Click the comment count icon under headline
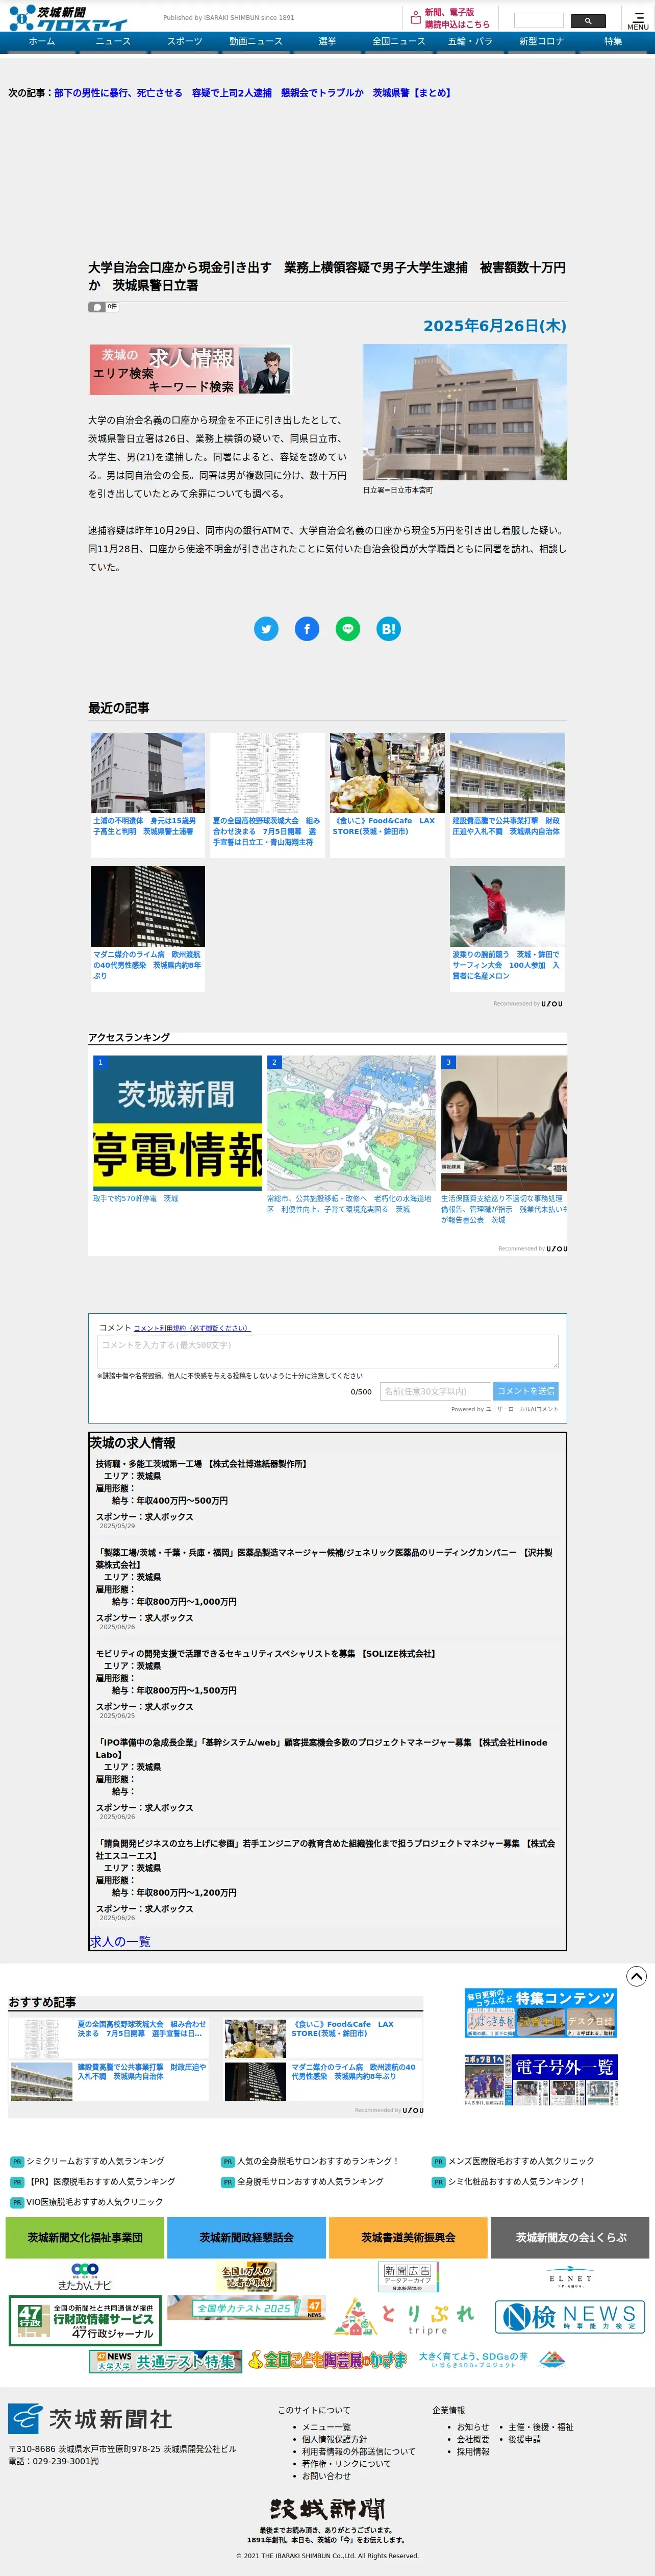The height and width of the screenshot is (2576, 655). point(104,307)
